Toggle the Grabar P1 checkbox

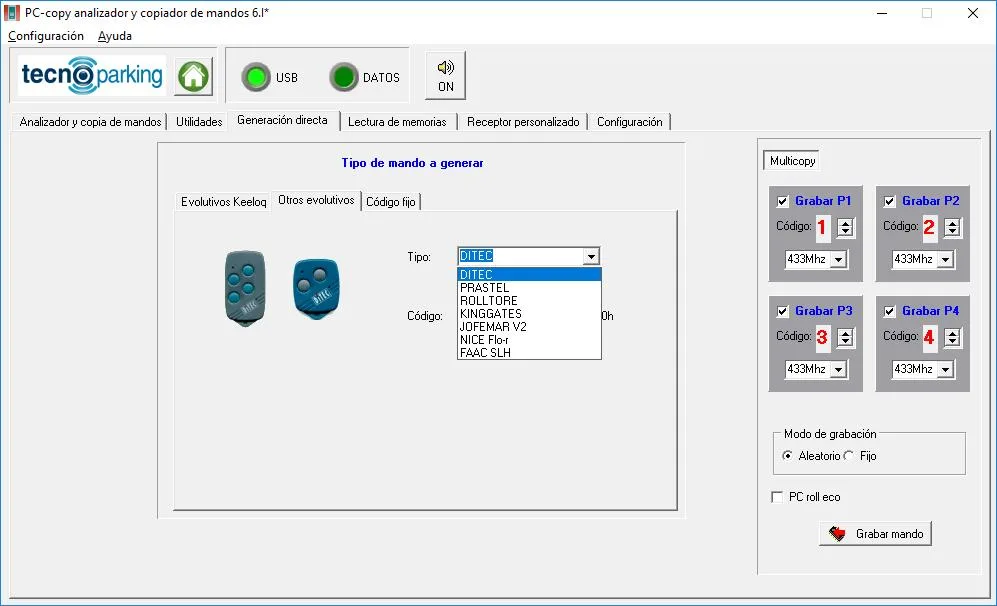click(x=783, y=202)
